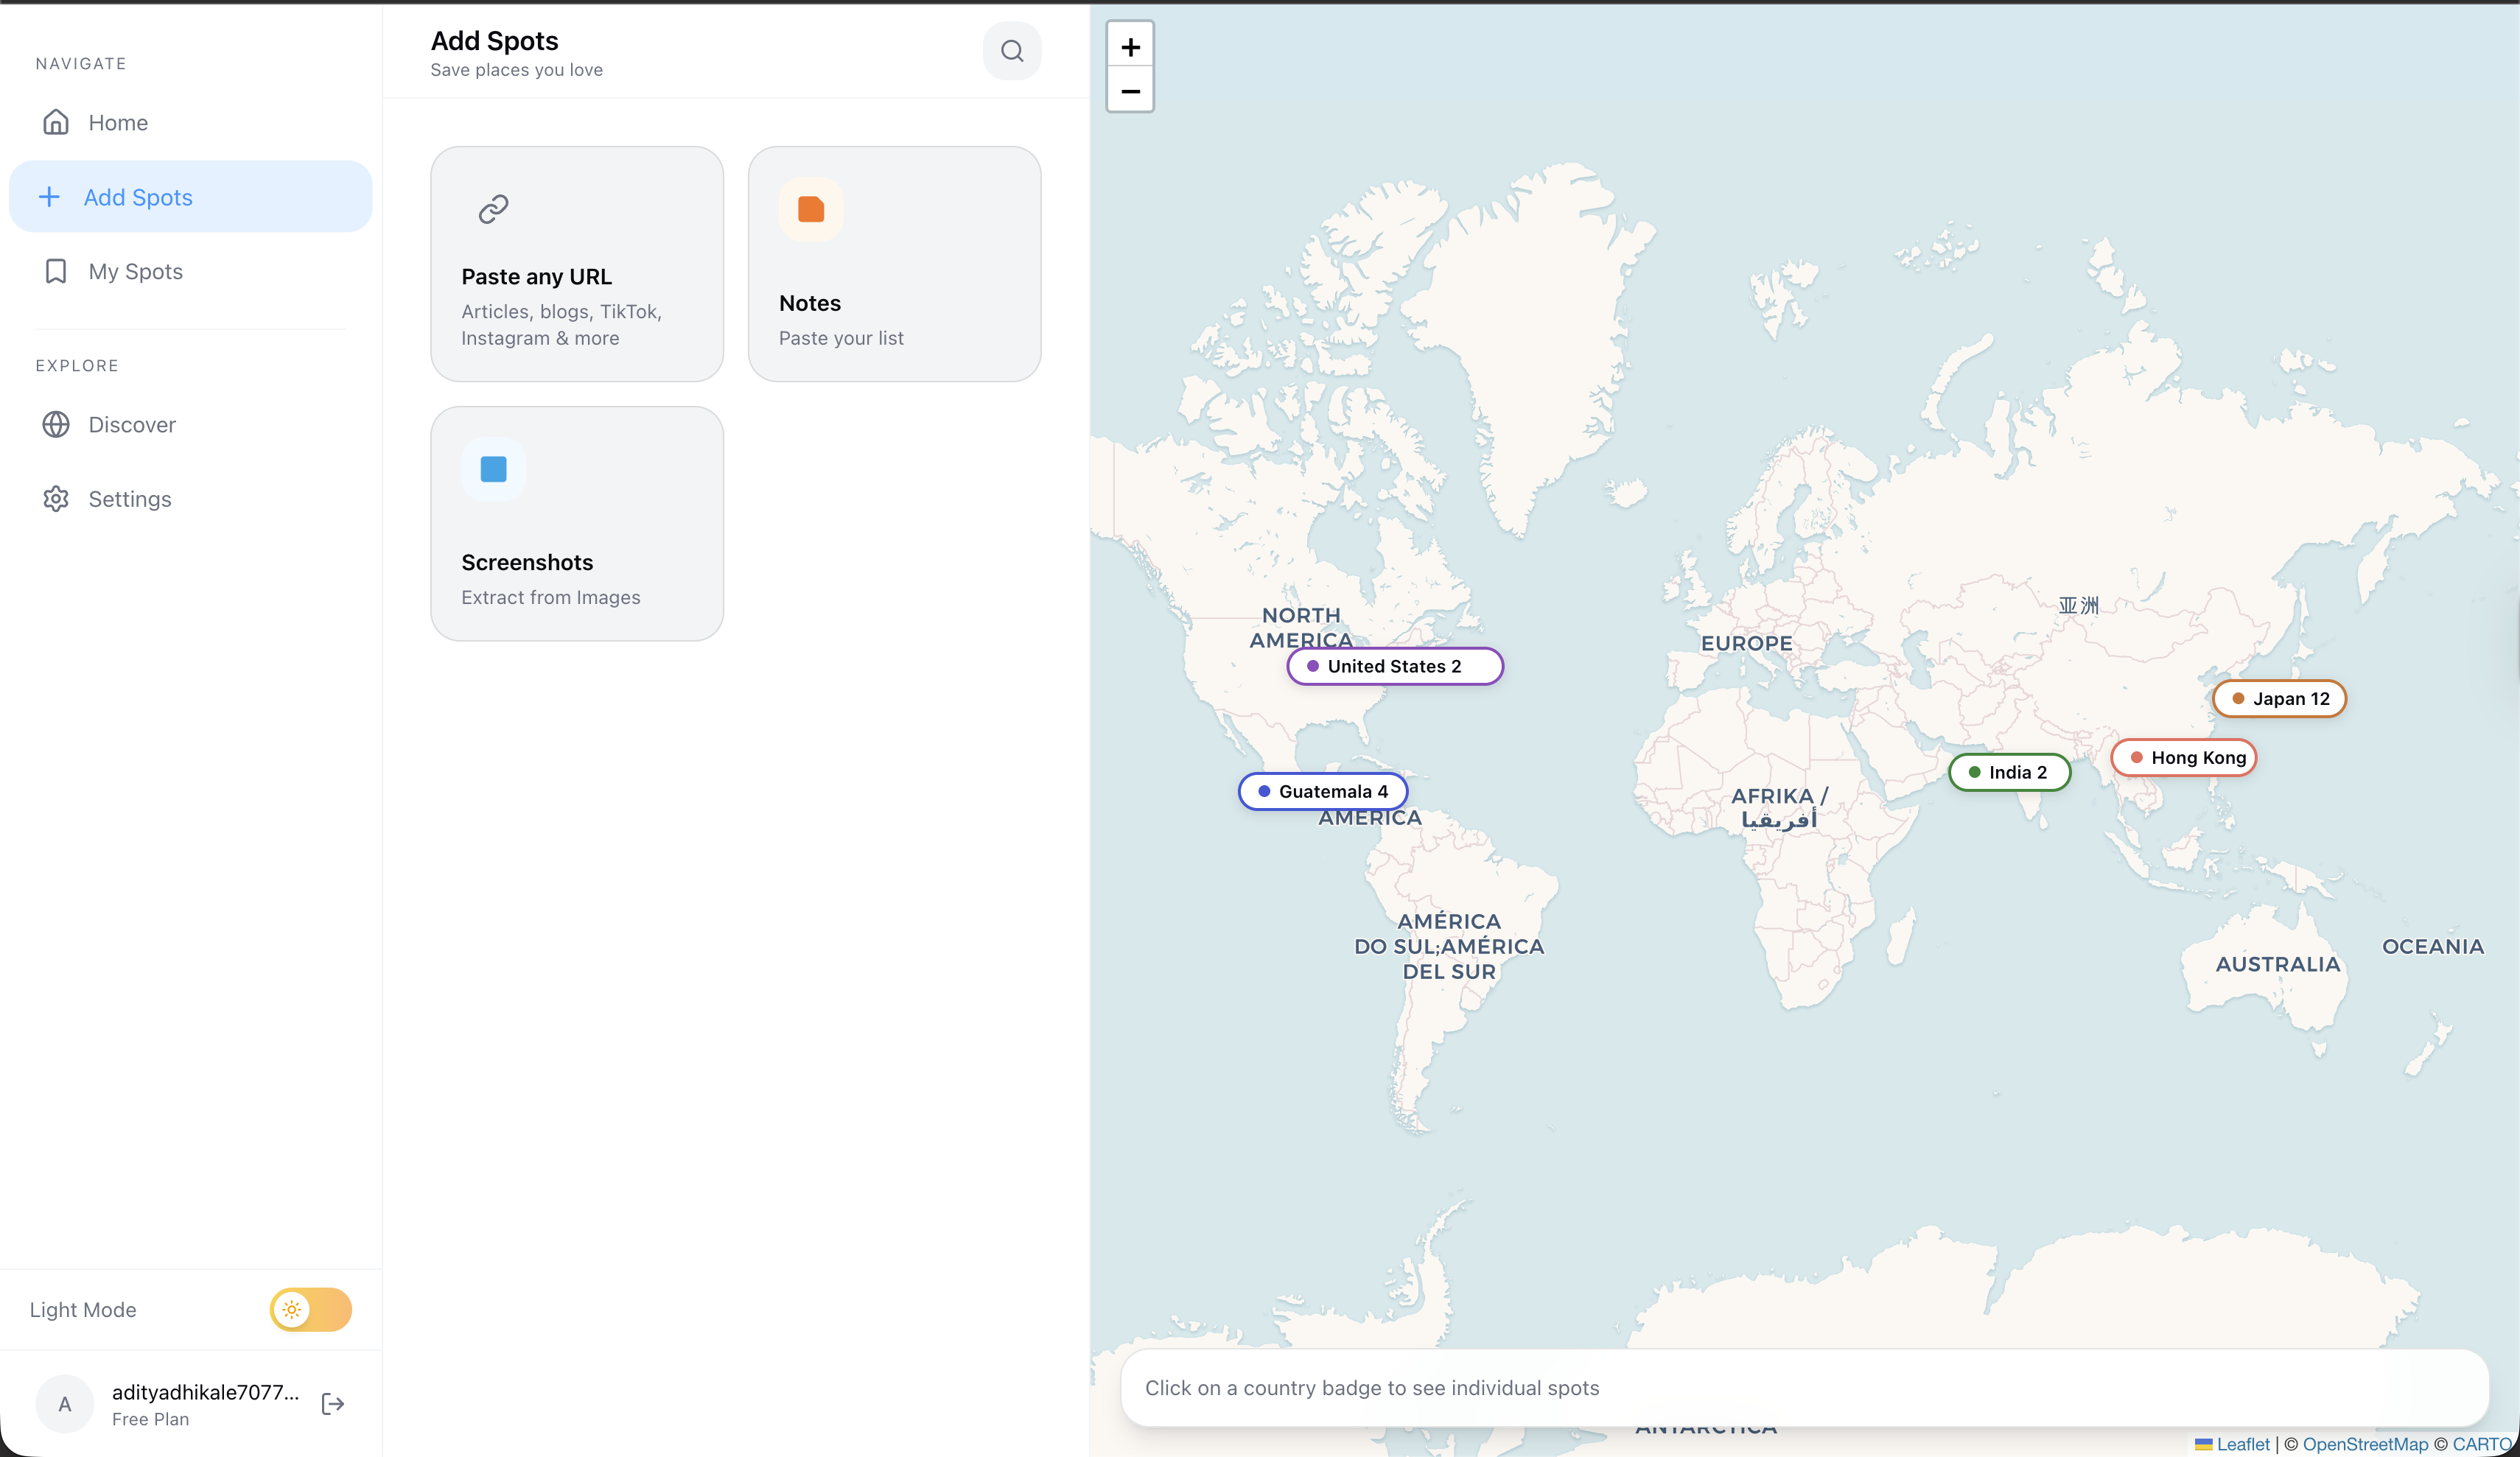
Task: Open the Settings gear icon
Action: (56, 498)
